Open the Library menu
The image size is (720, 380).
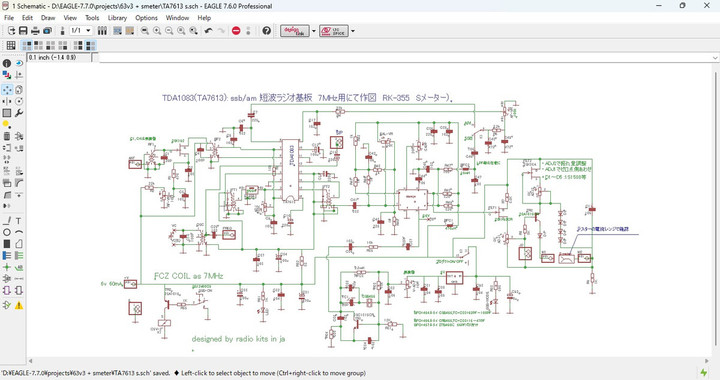coord(117,18)
